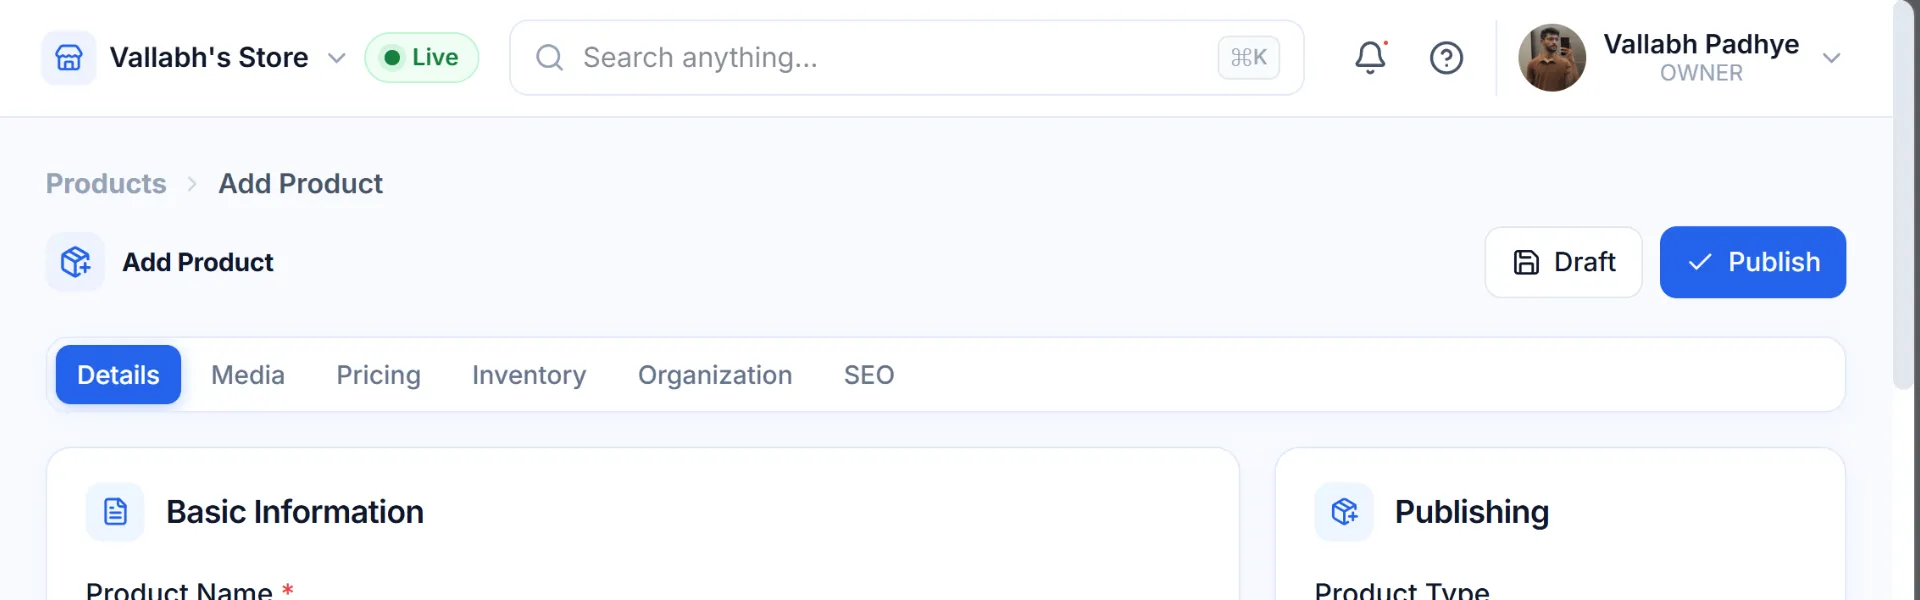Open the Inventory tab

[529, 375]
